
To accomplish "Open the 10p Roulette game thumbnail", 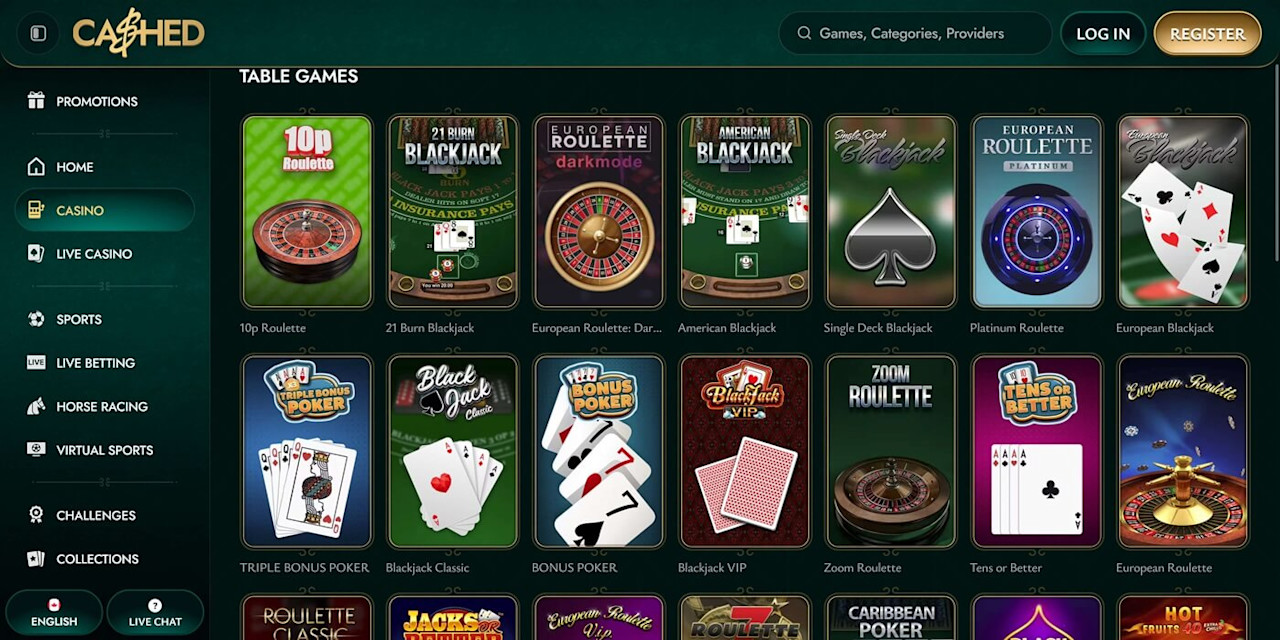I will point(307,211).
